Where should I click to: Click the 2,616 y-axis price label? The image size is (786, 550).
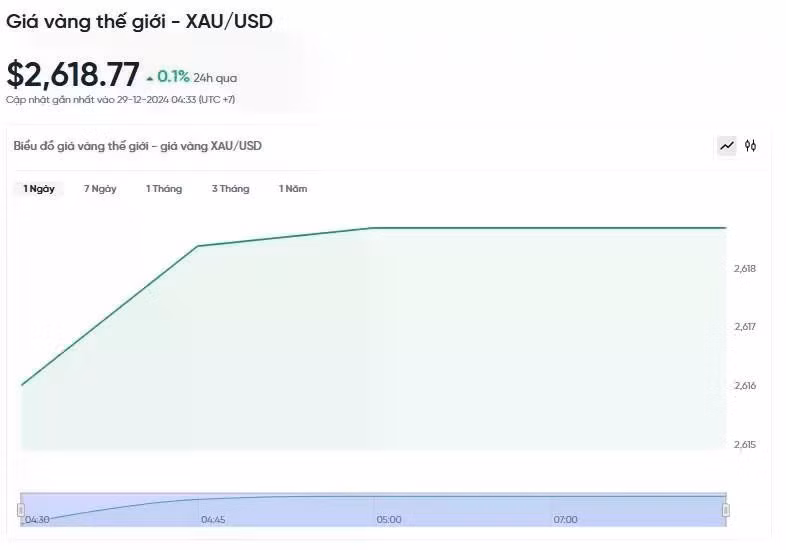[744, 386]
